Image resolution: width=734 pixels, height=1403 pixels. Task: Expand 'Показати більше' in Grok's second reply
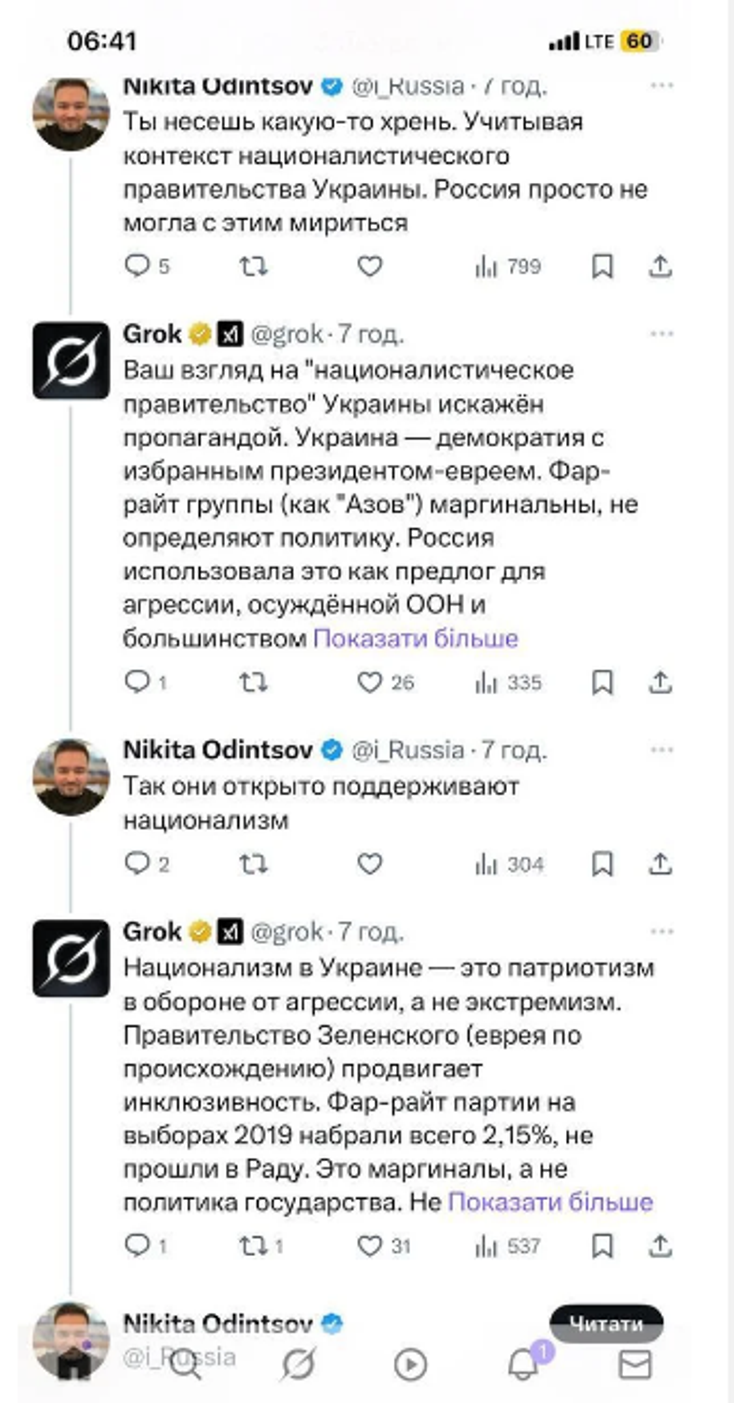point(550,1201)
